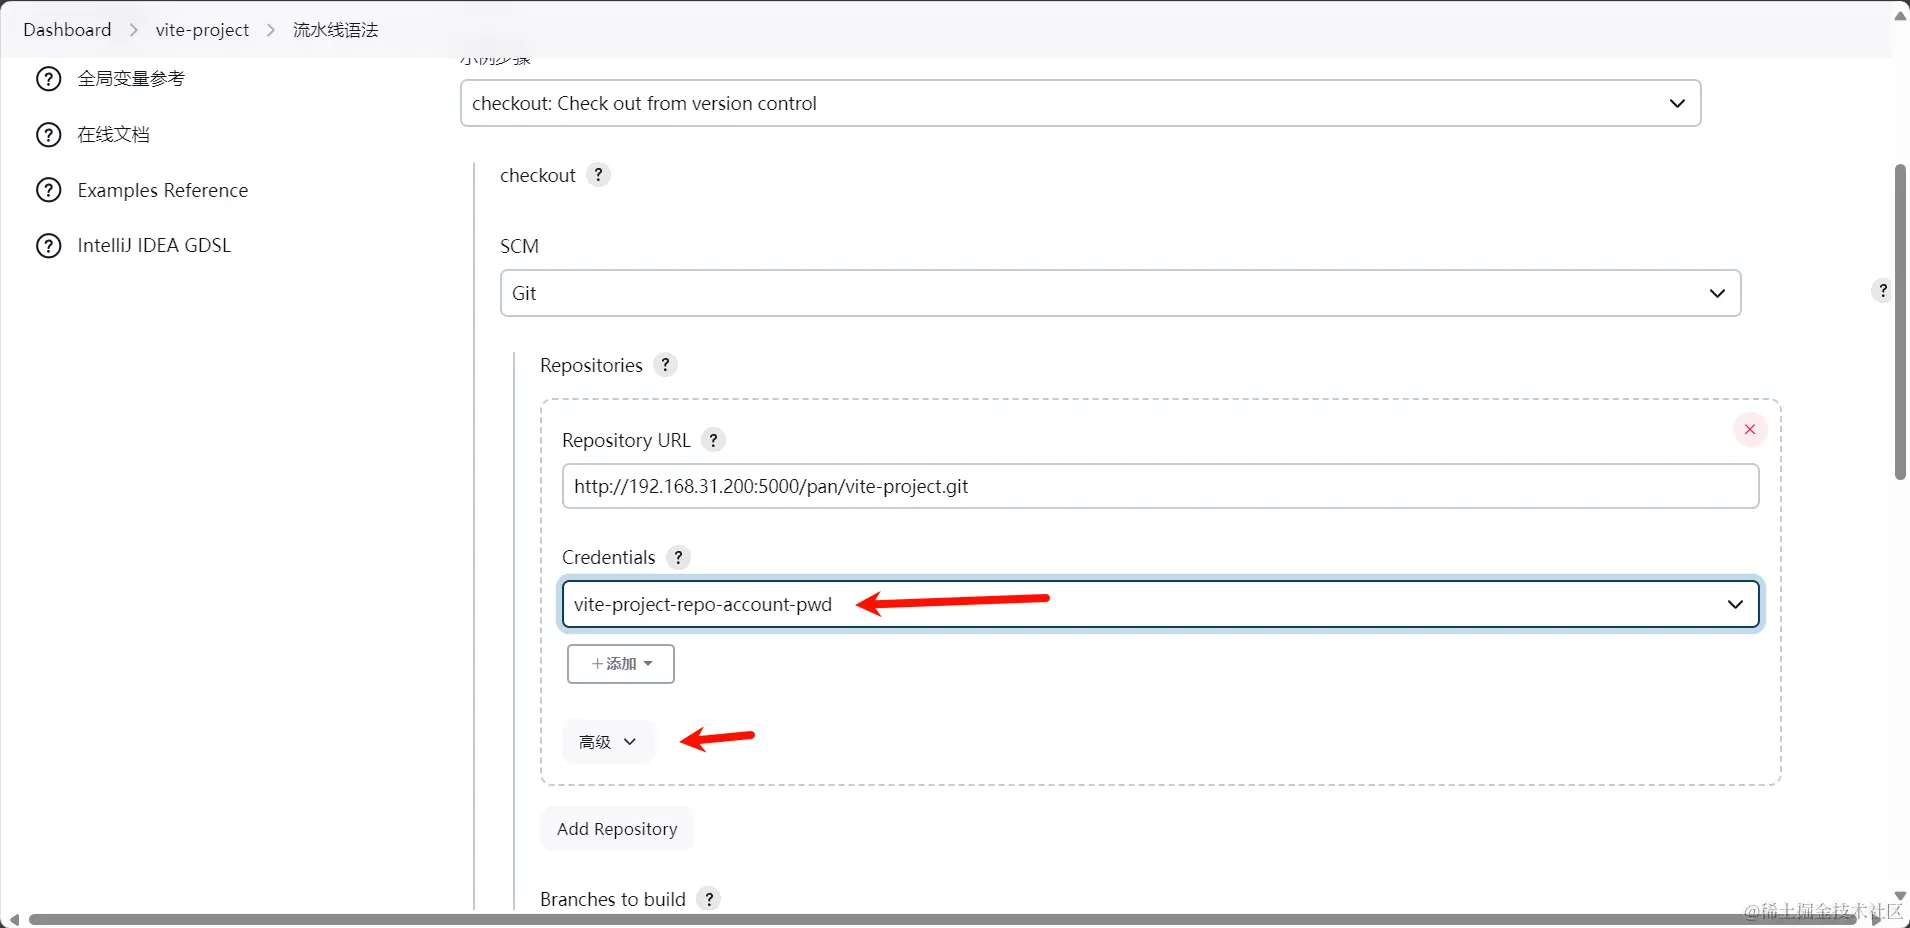Open help for Branches to build
The image size is (1910, 928).
pyautogui.click(x=709, y=899)
